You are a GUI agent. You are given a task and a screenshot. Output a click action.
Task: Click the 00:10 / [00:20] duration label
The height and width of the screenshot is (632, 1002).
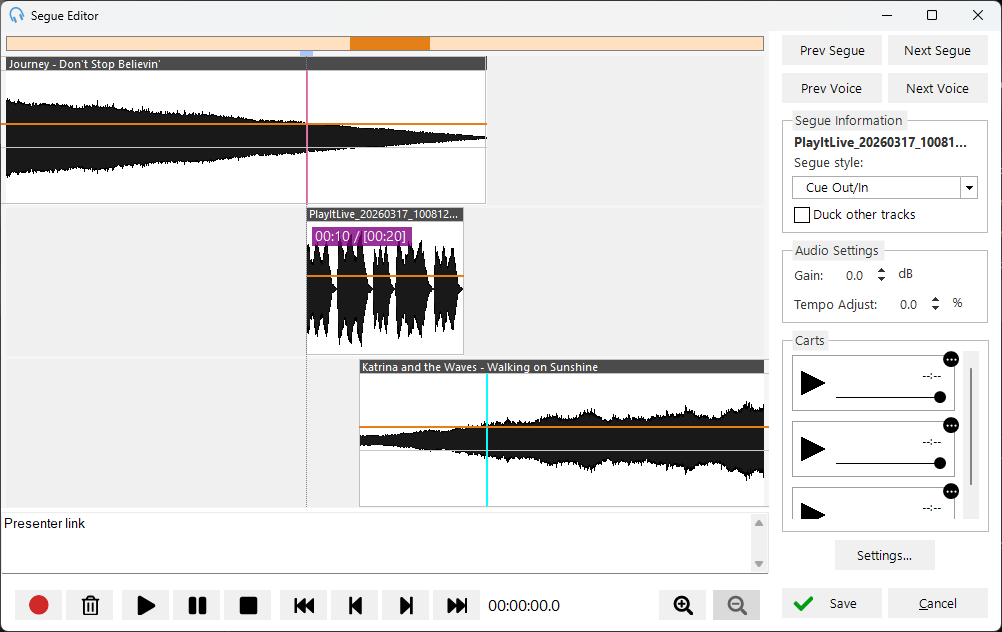coord(362,236)
